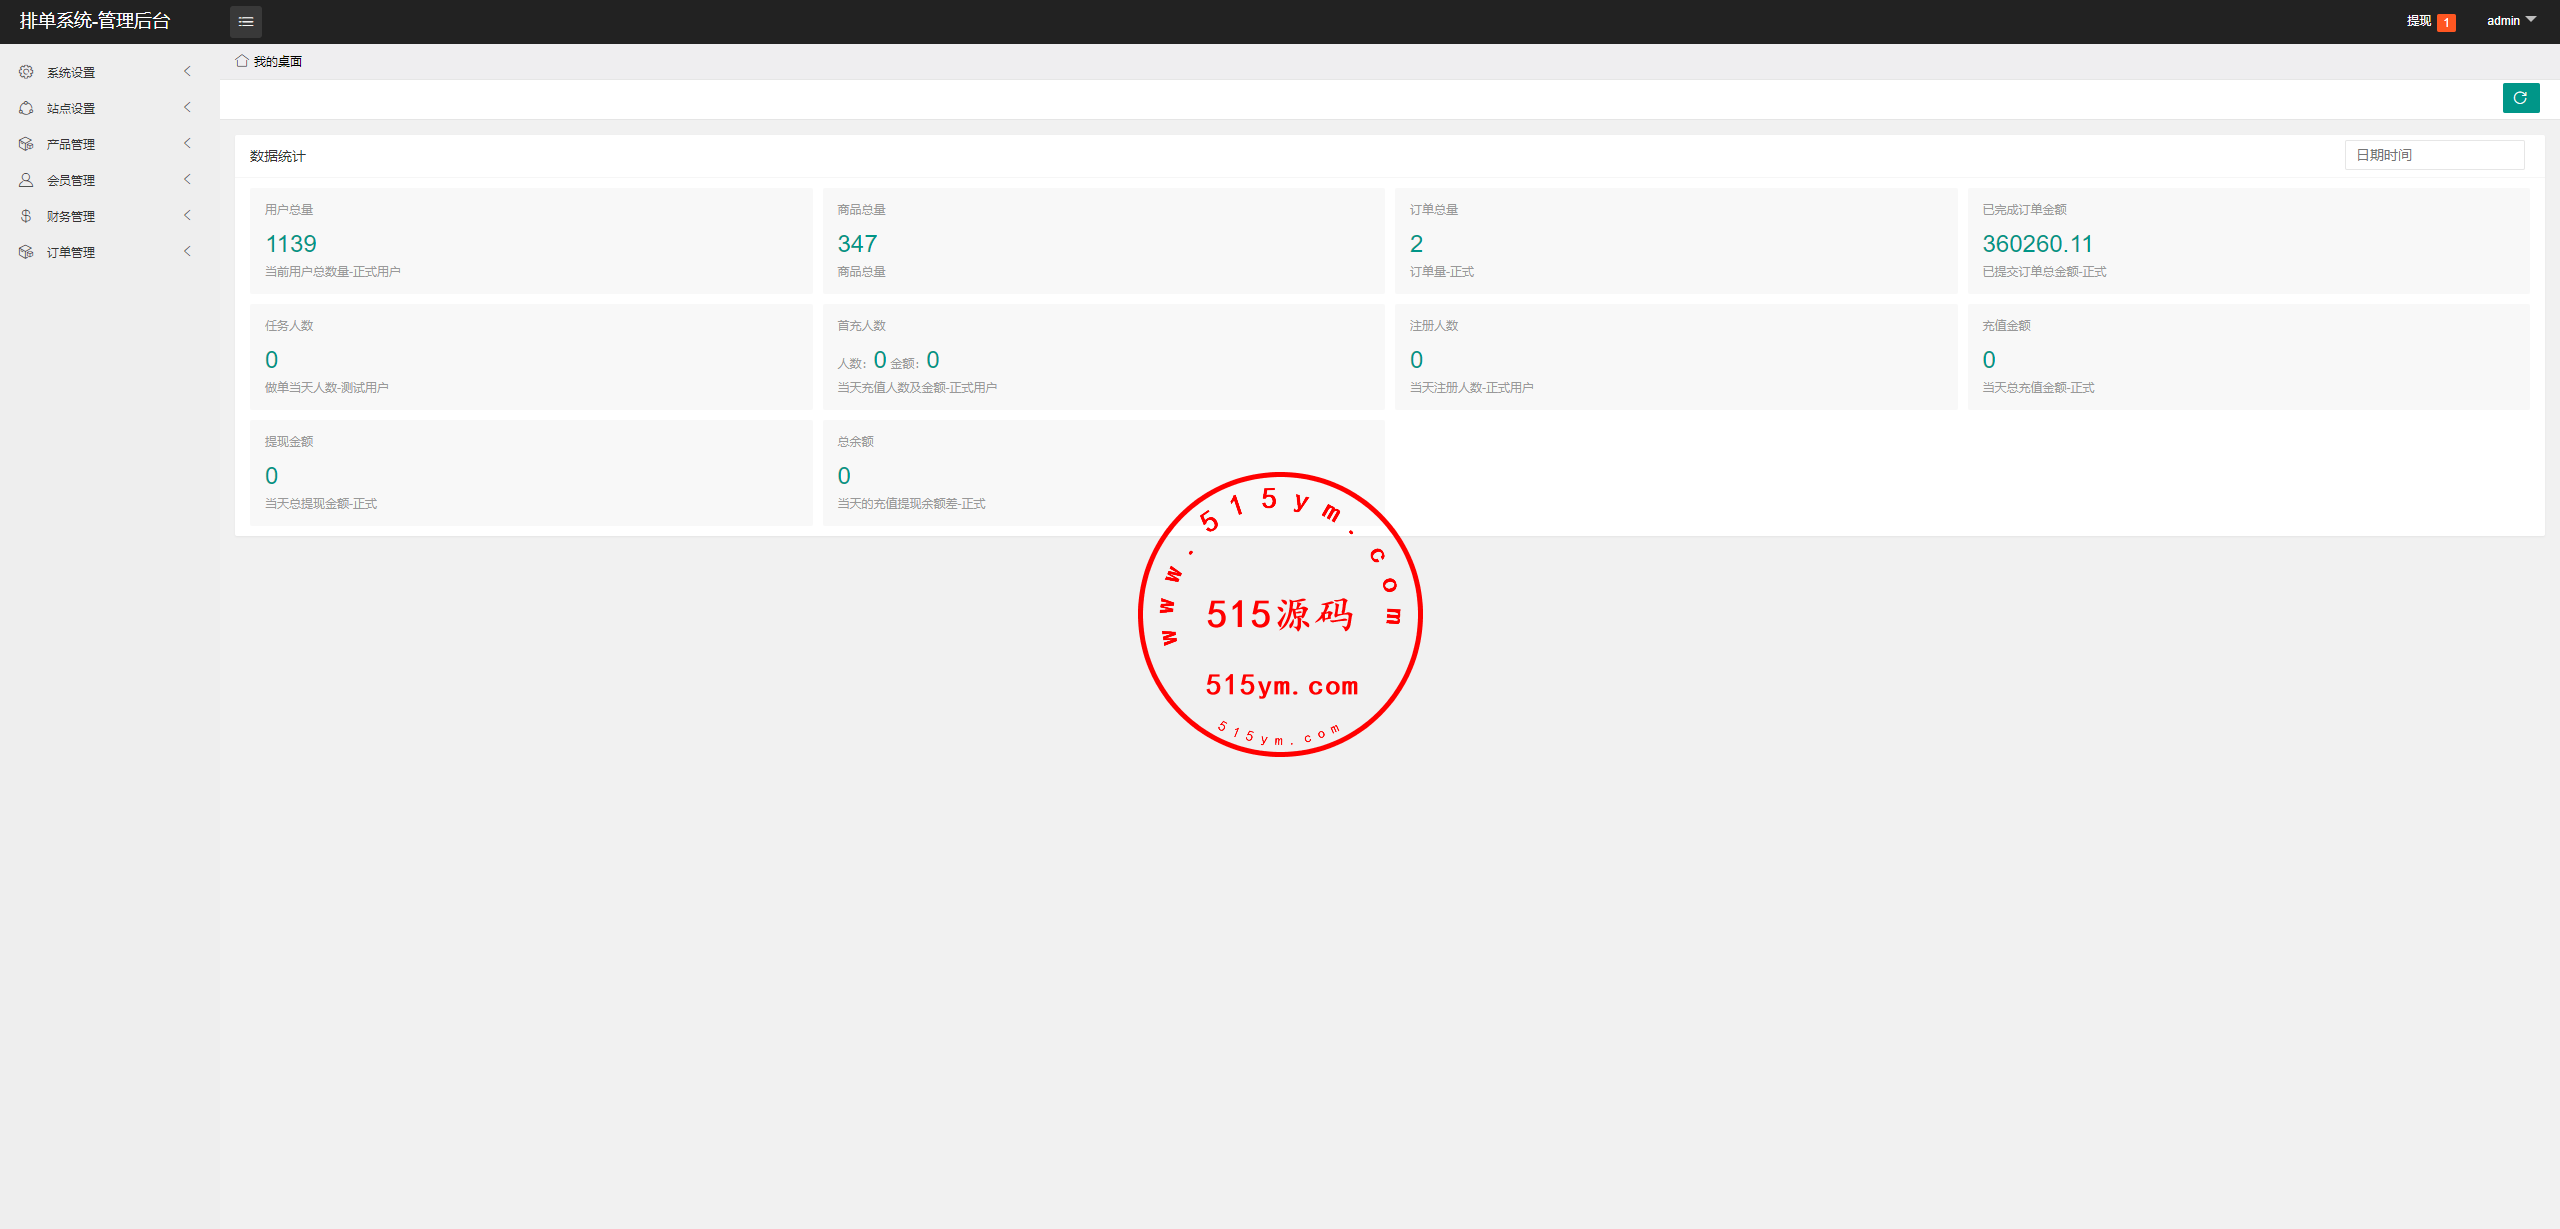Expand the 站点设置 chevron arrow
The image size is (2560, 1229).
click(187, 107)
